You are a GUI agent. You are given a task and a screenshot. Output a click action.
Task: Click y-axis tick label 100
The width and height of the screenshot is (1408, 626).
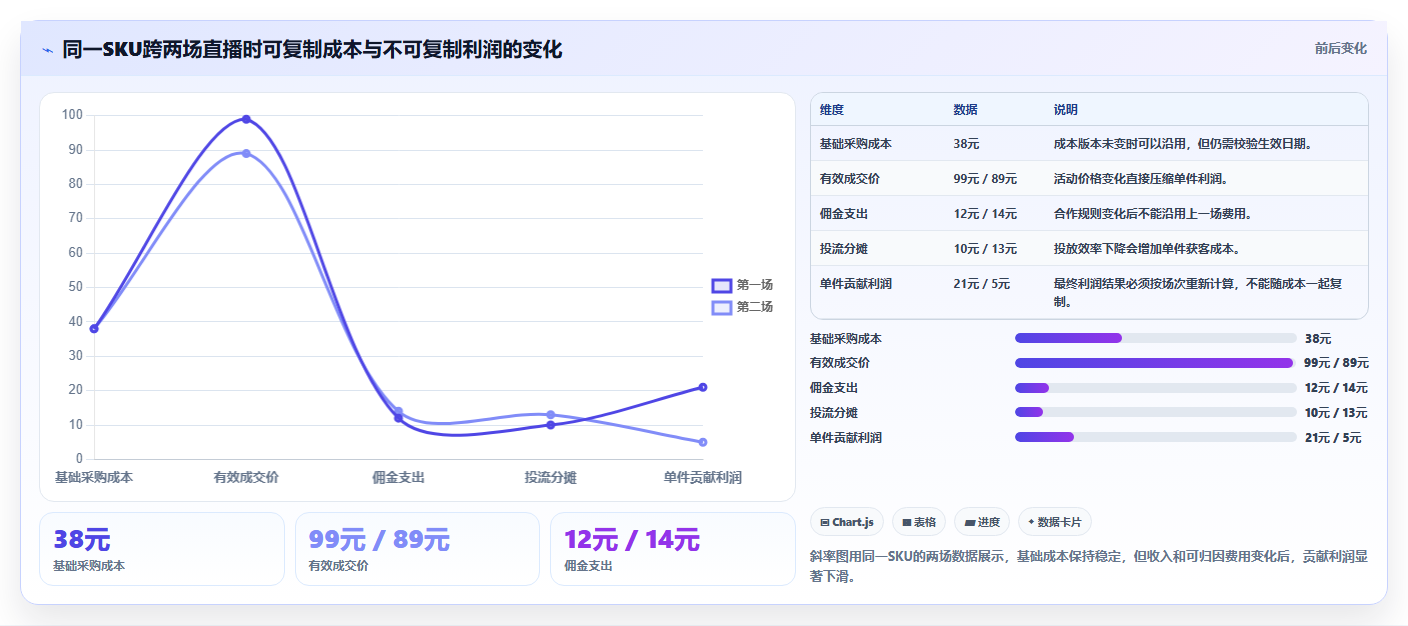pyautogui.click(x=72, y=115)
